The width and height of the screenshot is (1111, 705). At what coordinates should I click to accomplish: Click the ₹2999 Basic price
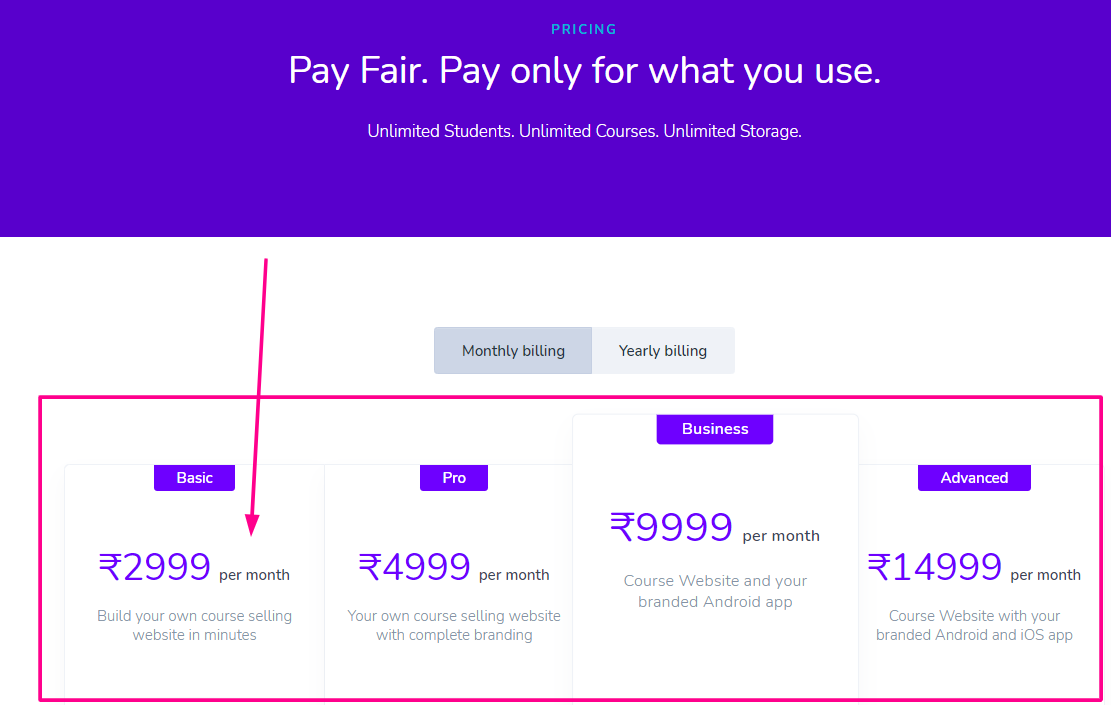coord(155,568)
